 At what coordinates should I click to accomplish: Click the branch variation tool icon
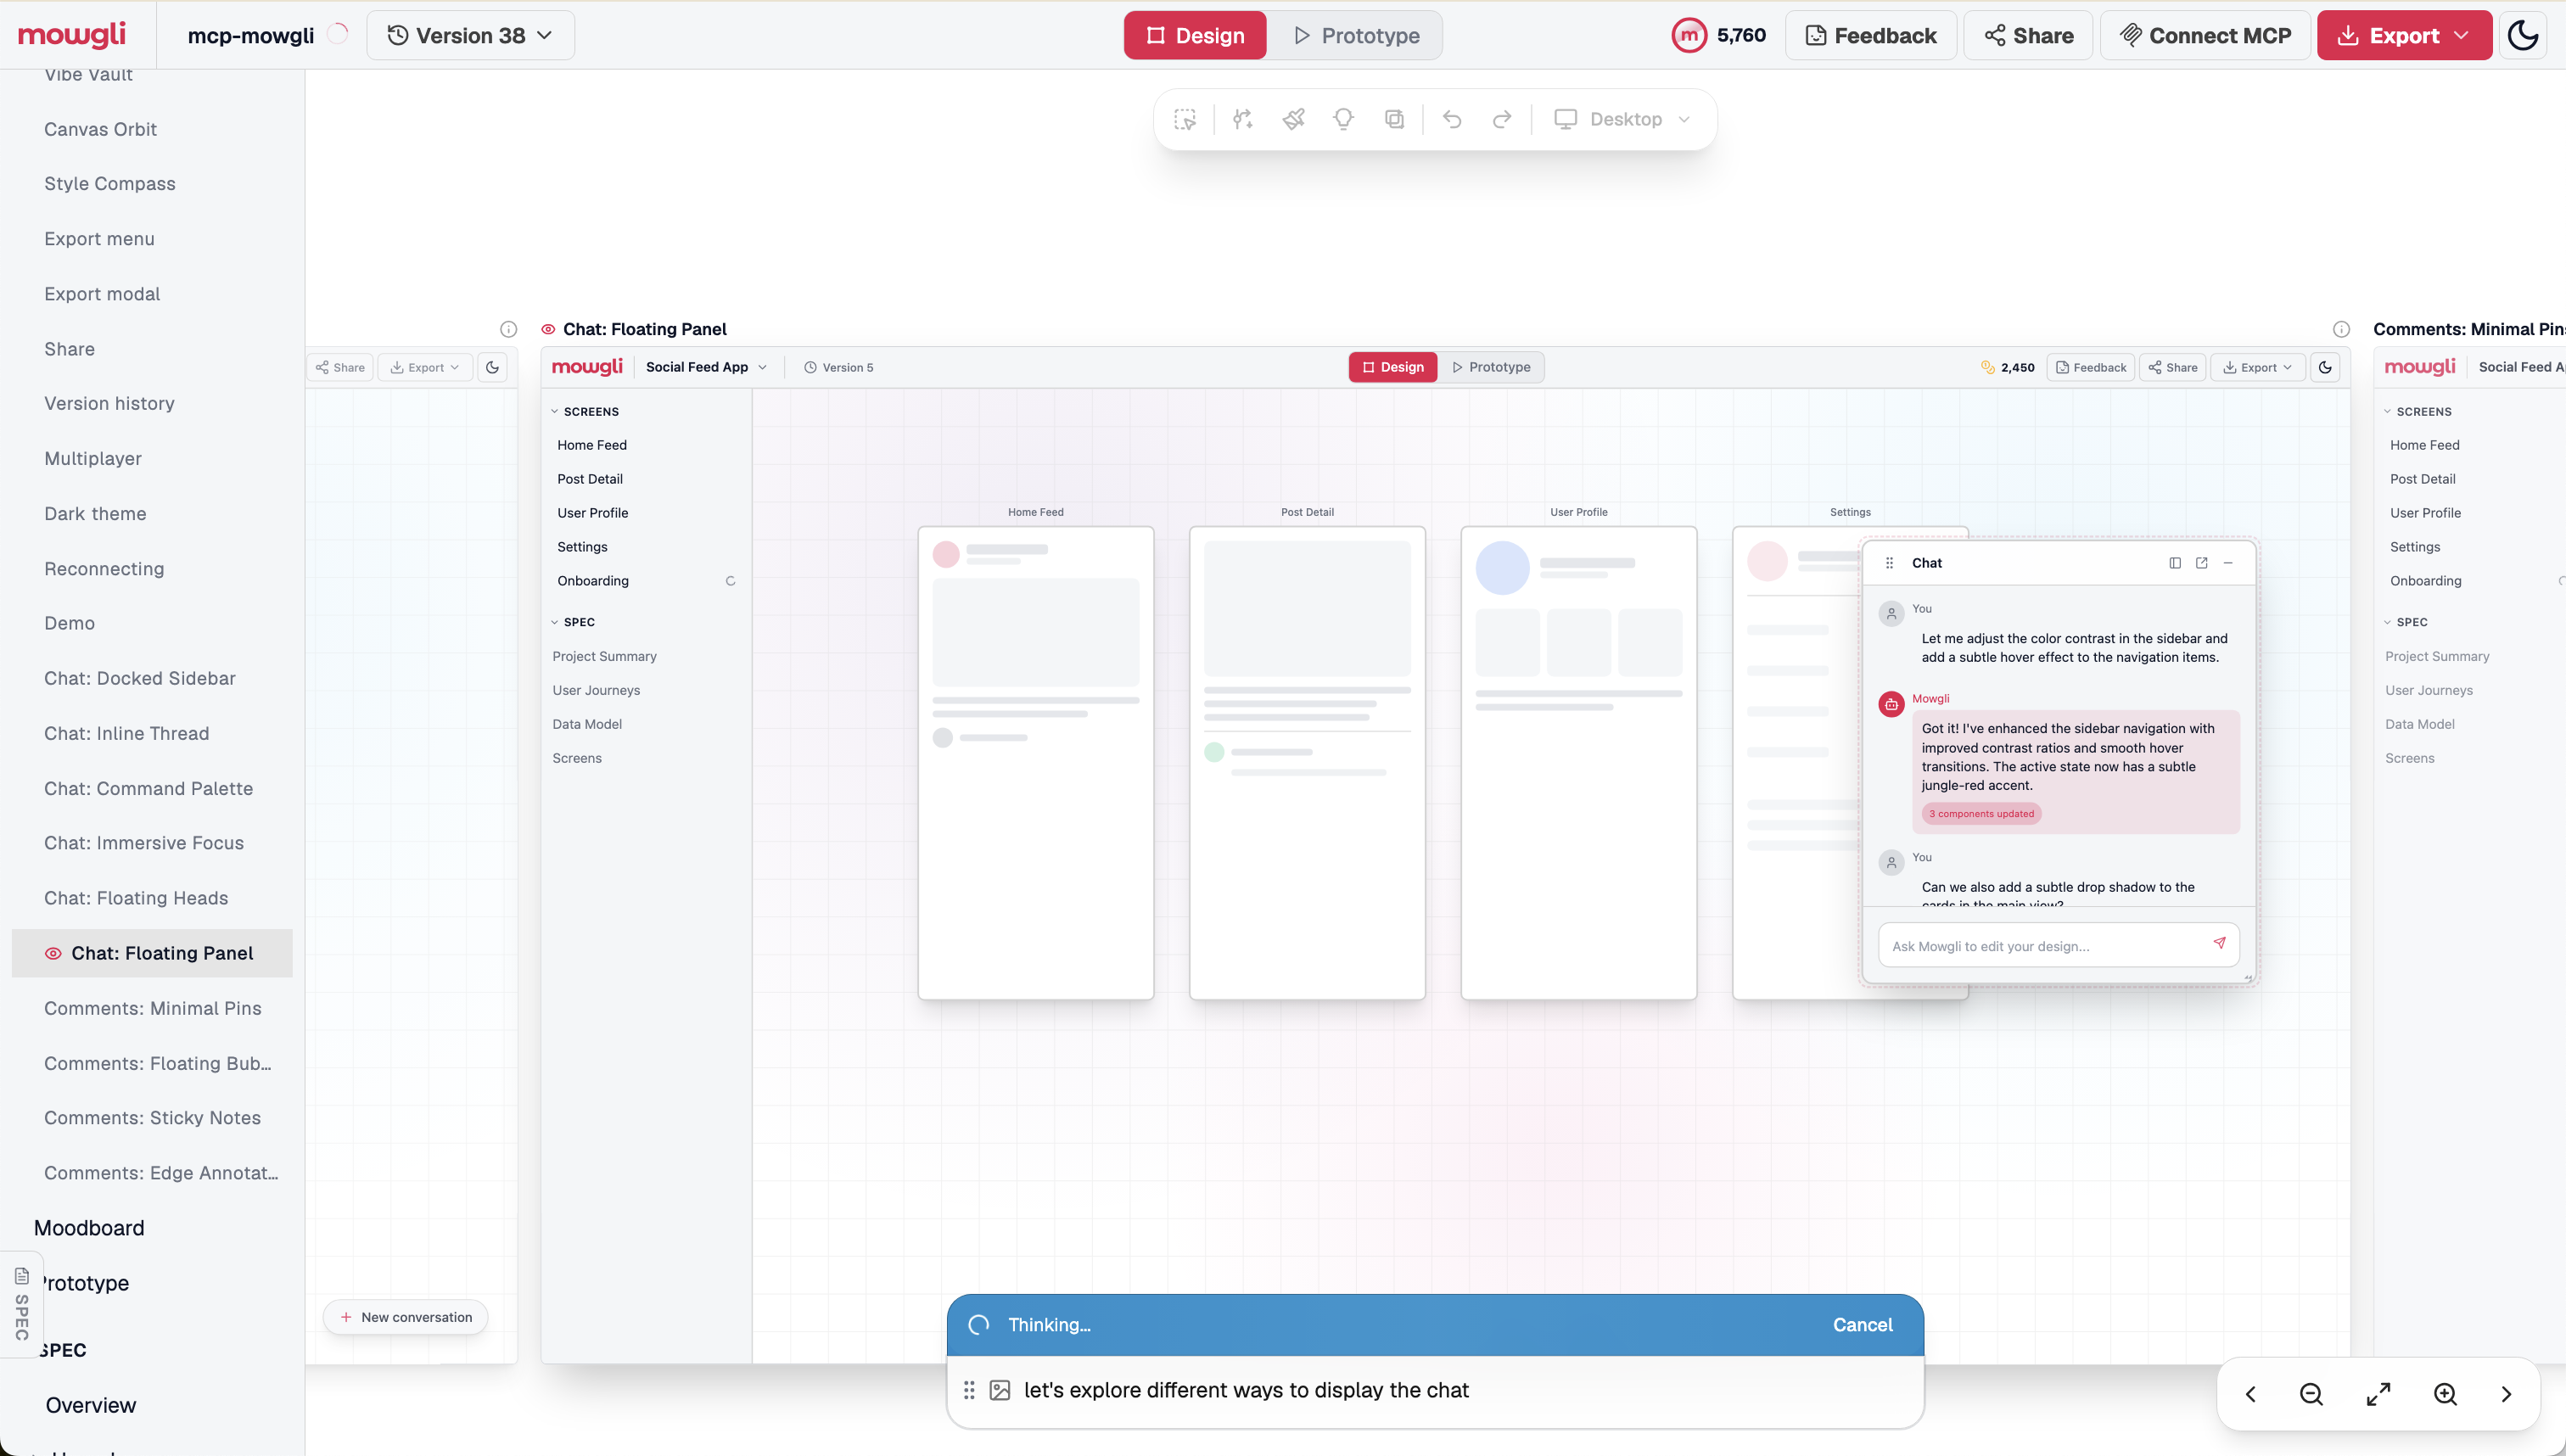click(x=1243, y=119)
